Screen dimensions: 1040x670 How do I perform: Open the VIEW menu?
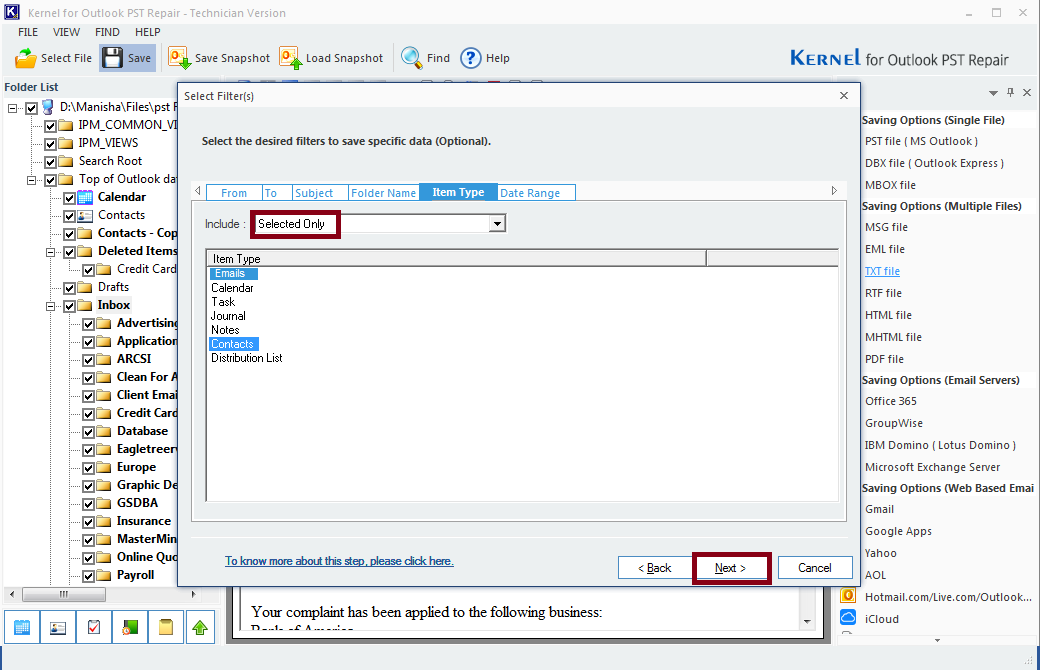pos(66,32)
